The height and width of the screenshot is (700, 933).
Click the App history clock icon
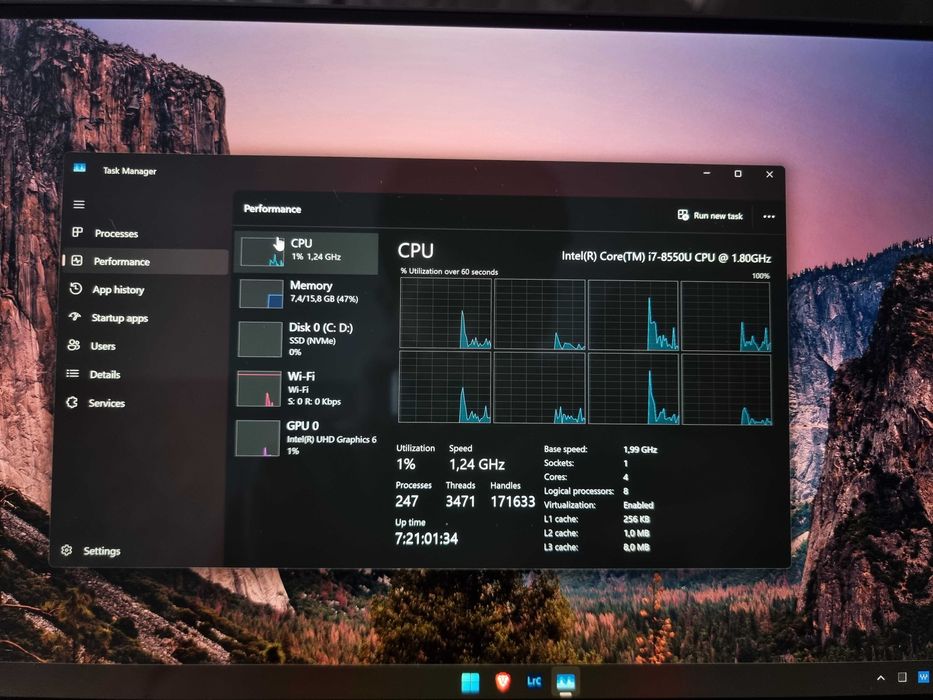pos(76,289)
